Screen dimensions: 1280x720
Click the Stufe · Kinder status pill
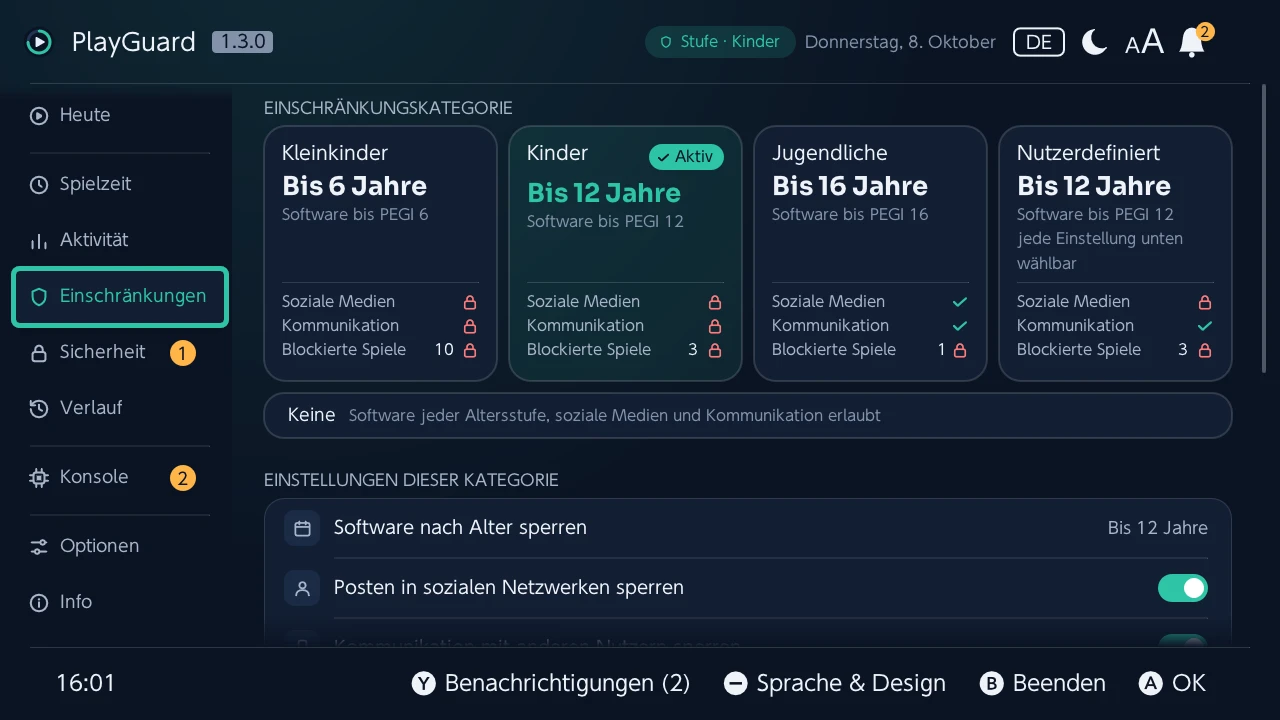point(720,42)
